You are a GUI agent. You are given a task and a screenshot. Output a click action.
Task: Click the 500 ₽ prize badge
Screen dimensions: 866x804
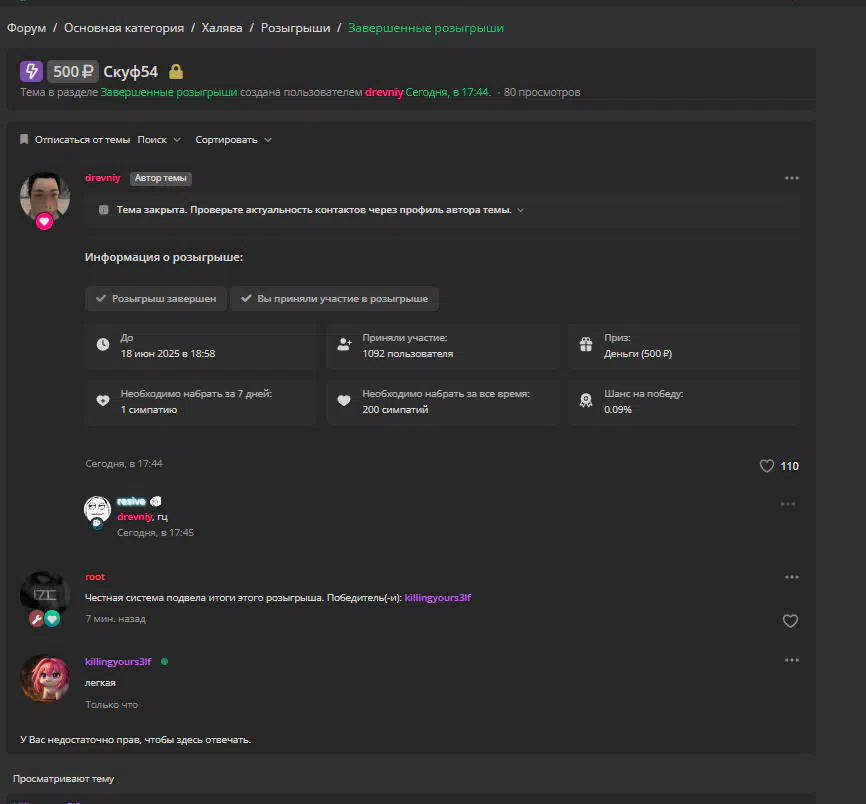73,71
